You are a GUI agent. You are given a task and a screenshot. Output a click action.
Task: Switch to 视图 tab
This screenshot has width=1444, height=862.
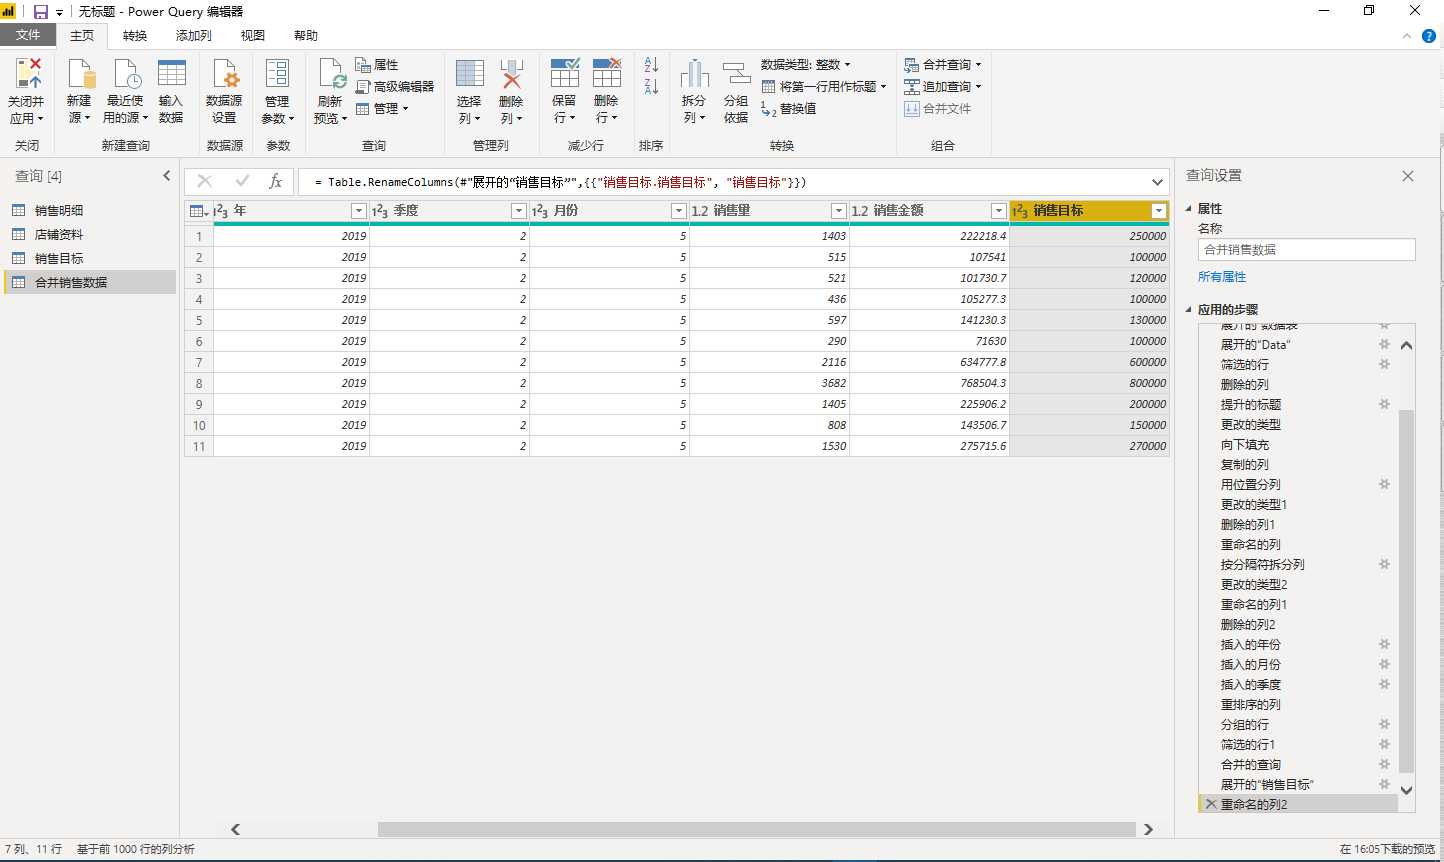coord(253,36)
